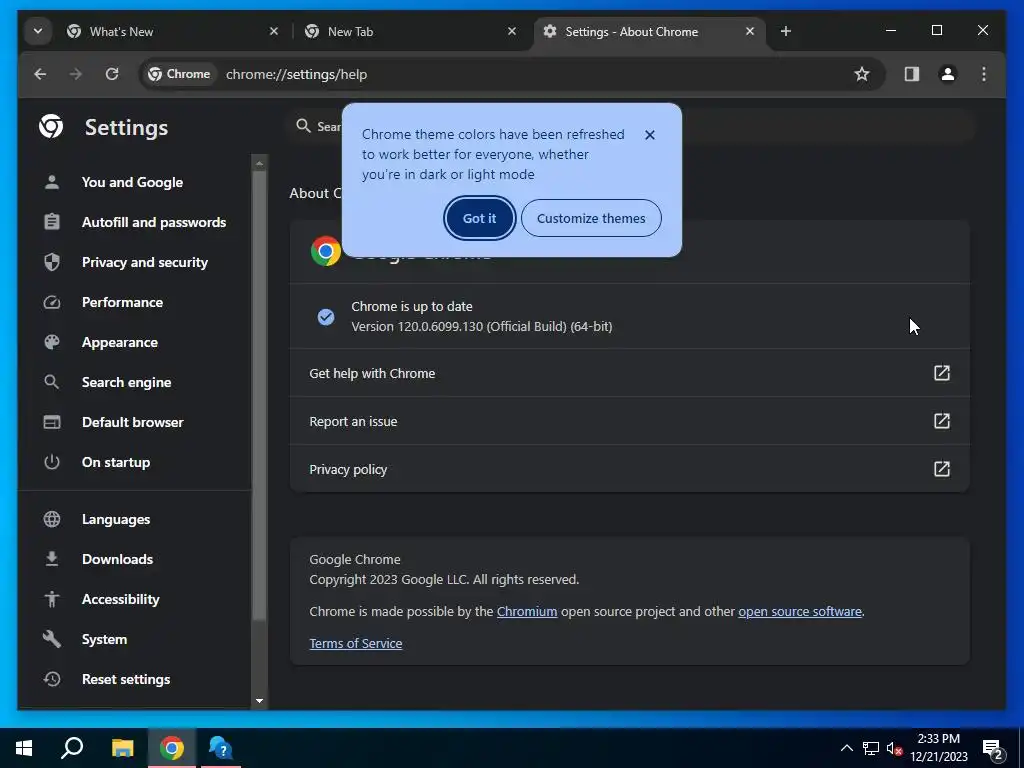Open the notification center icon
The height and width of the screenshot is (768, 1024).
tap(993, 750)
